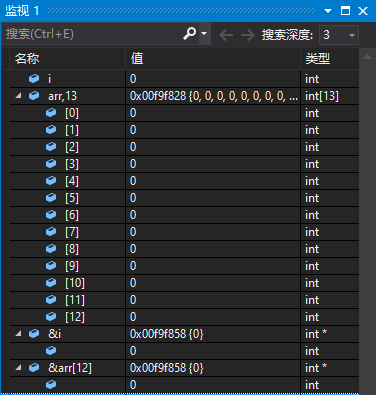Click the previous result back arrow

(x=226, y=35)
